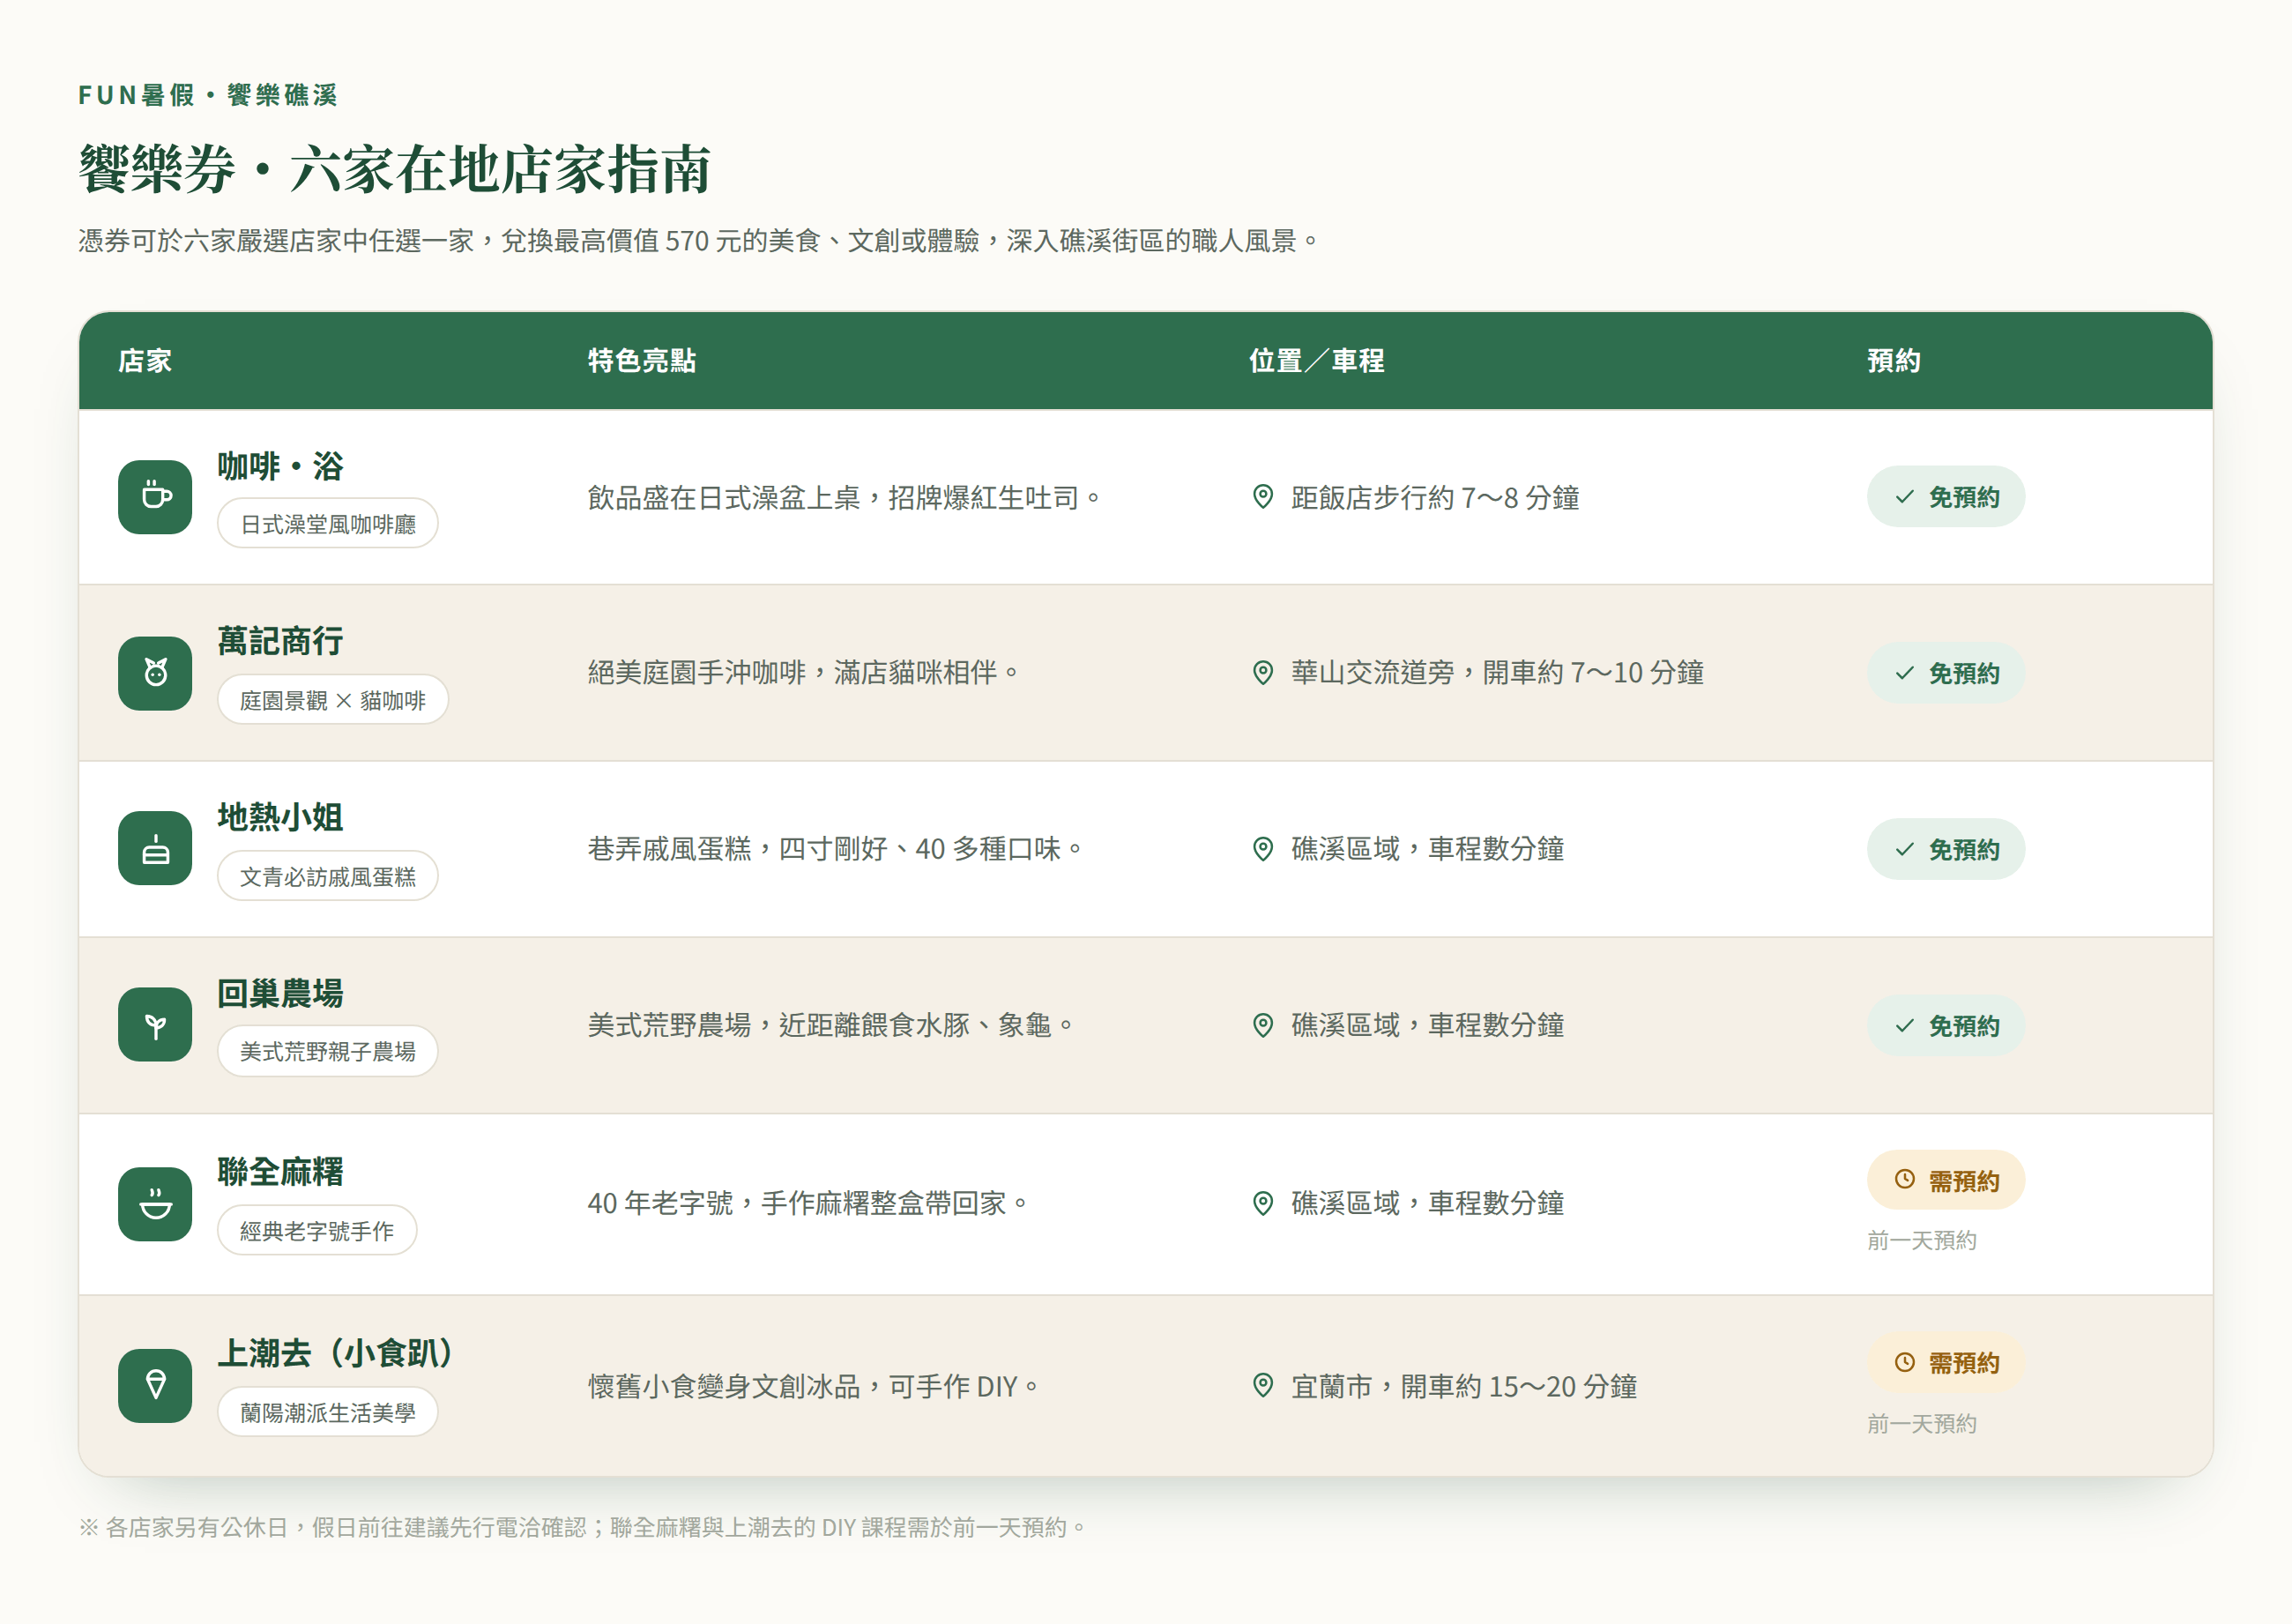Click the cat icon beside 萬記商行
Screen dimensions: 2292x1624
[x=155, y=673]
